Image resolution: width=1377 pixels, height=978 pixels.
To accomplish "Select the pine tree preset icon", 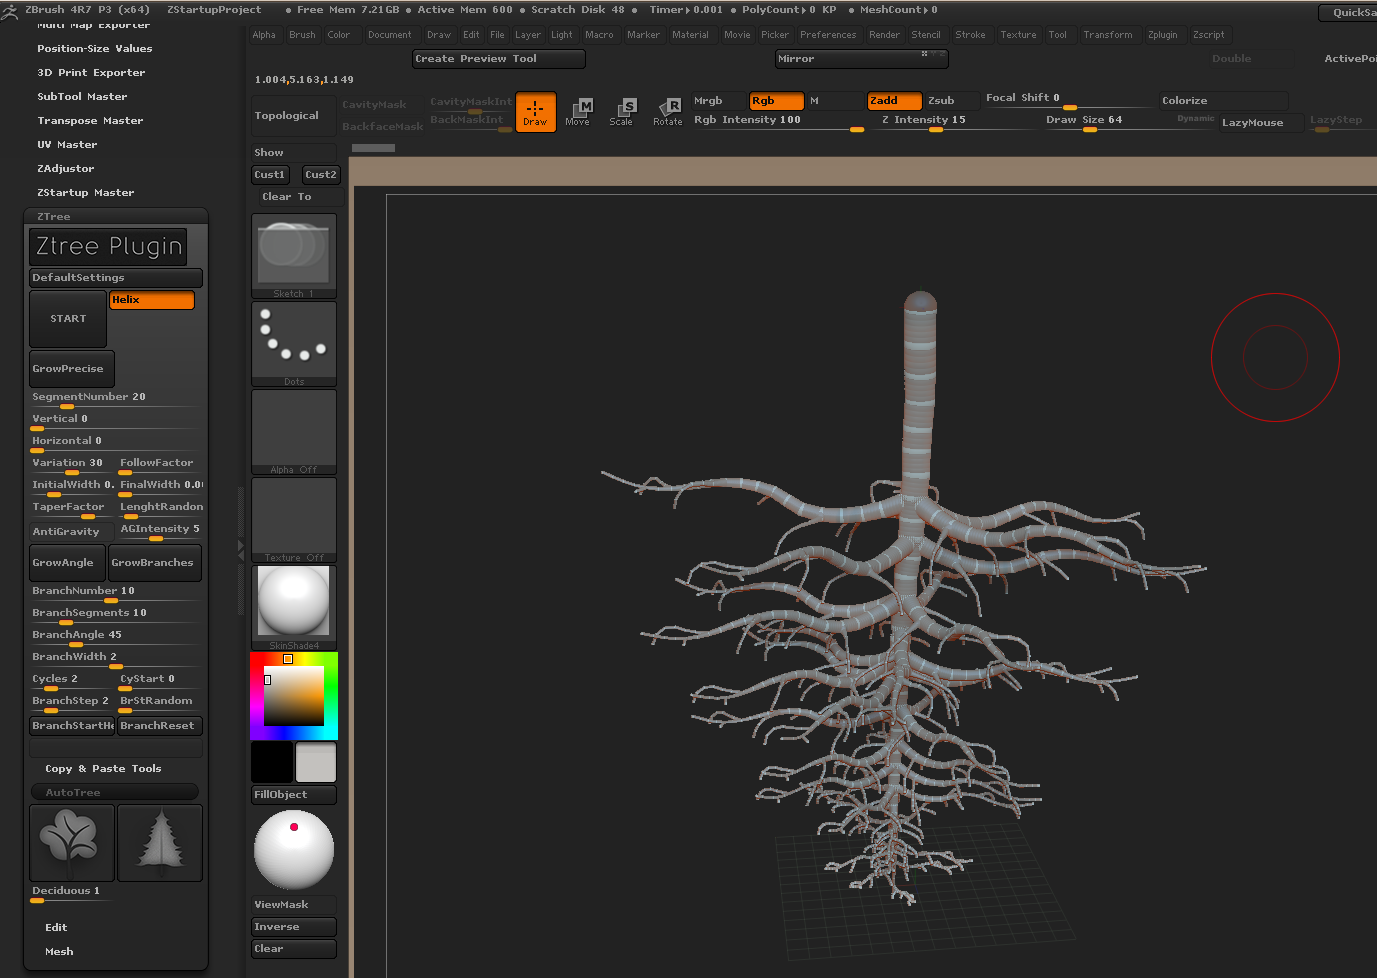I will [x=160, y=843].
